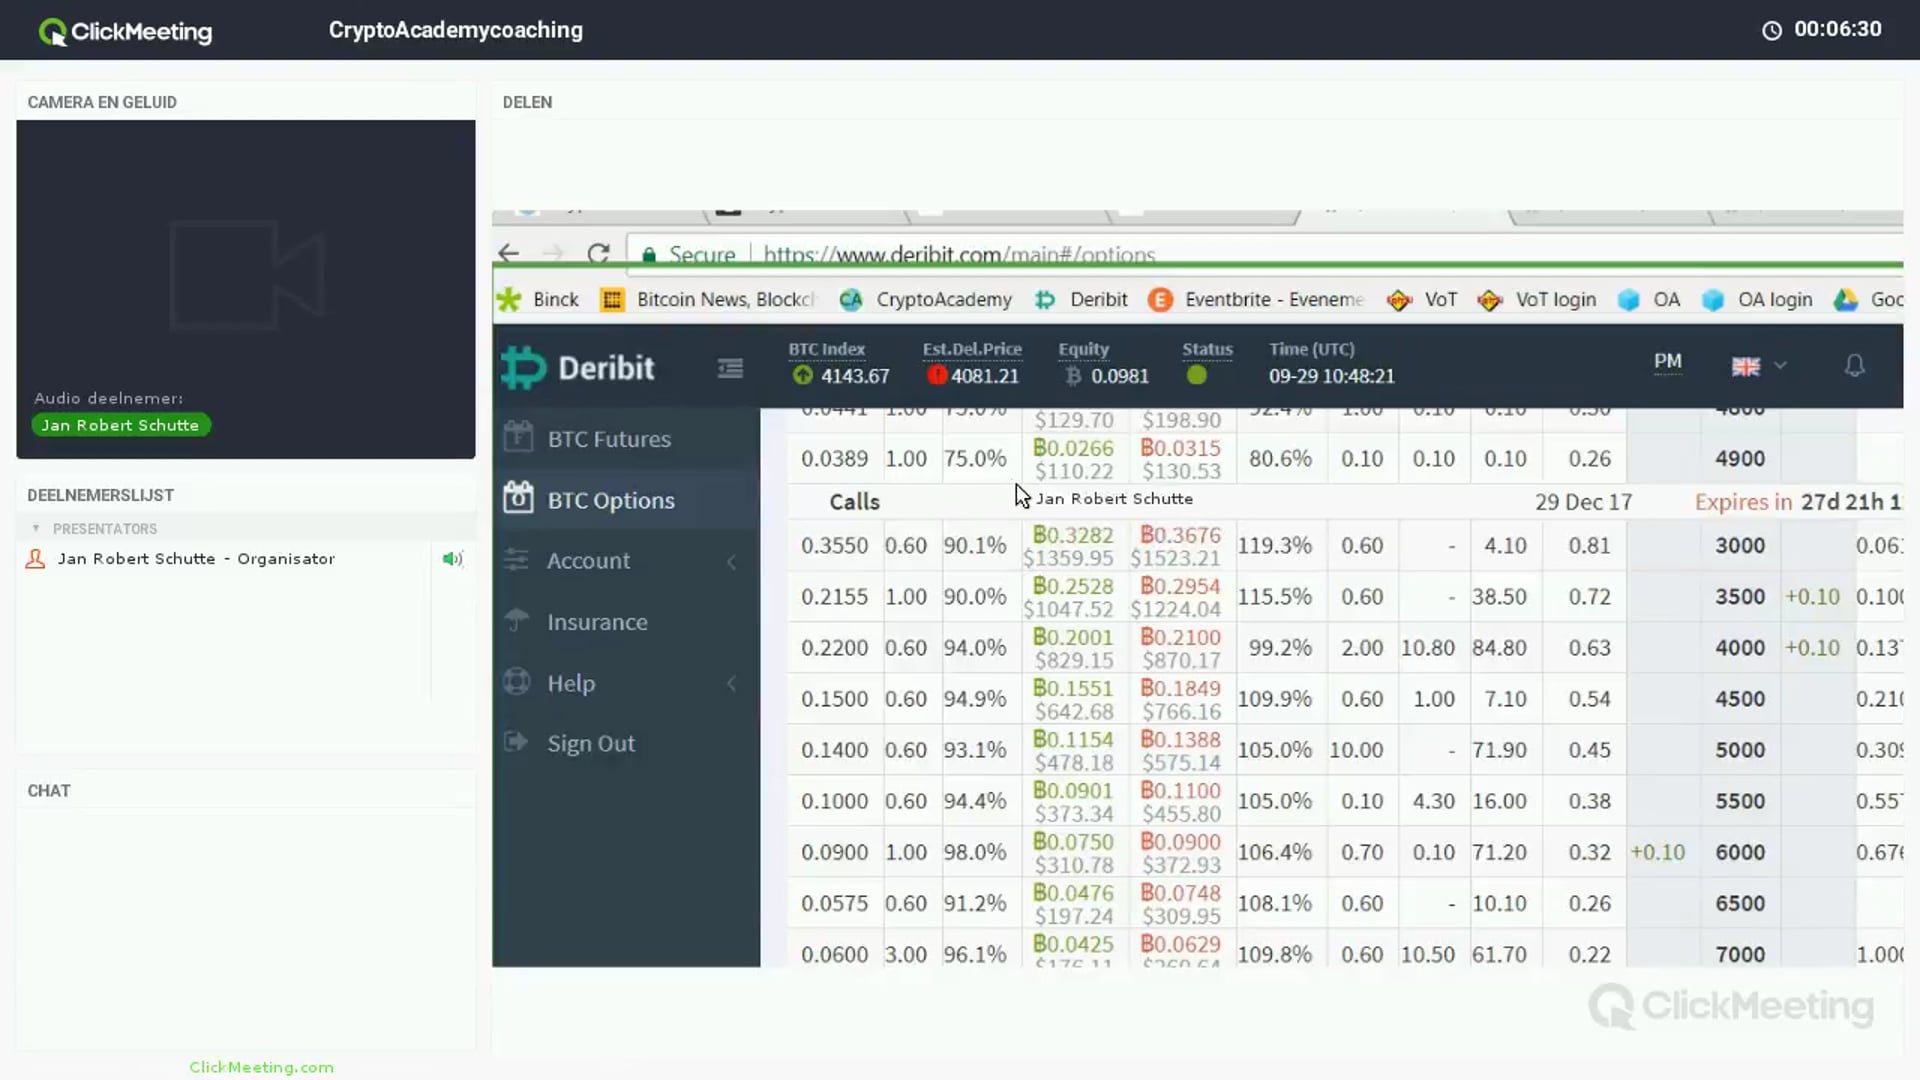Viewport: 1920px width, 1080px height.
Task: Click the ClickMeeting logo in header
Action: click(x=125, y=31)
